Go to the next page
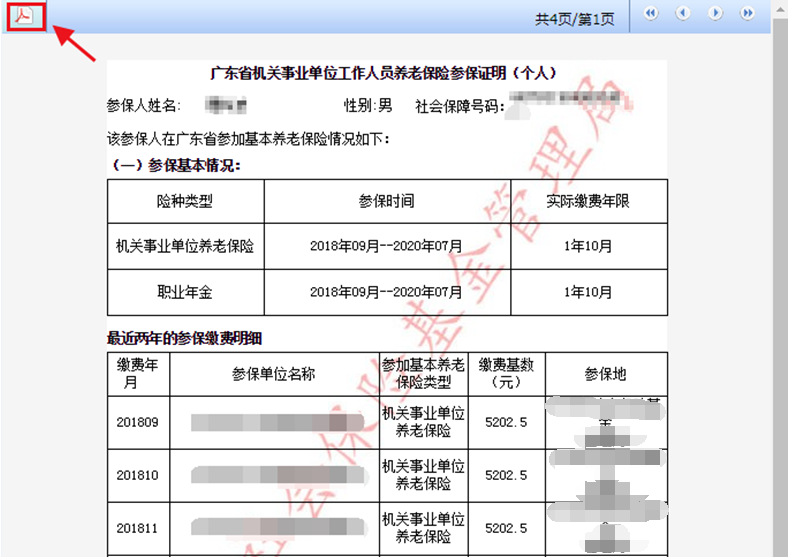 [715, 14]
